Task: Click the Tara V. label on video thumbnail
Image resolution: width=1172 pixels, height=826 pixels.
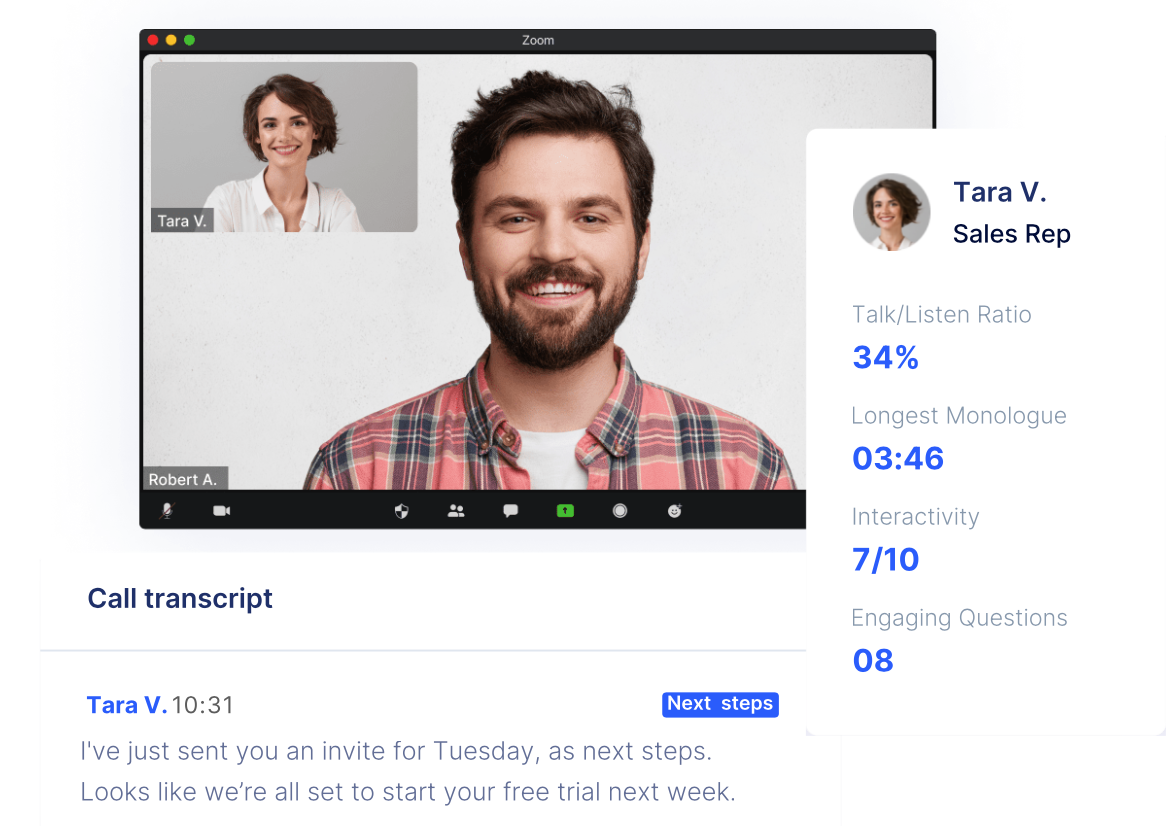Action: click(x=182, y=221)
